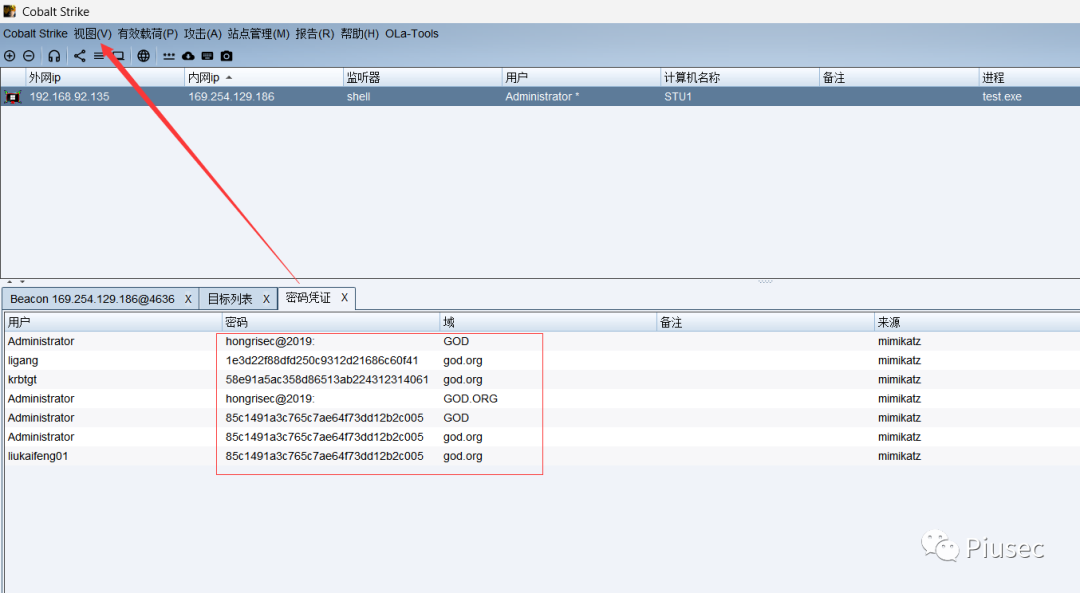
Task: Select the beacon session icon for 192.168.92.135
Action: coord(12,97)
